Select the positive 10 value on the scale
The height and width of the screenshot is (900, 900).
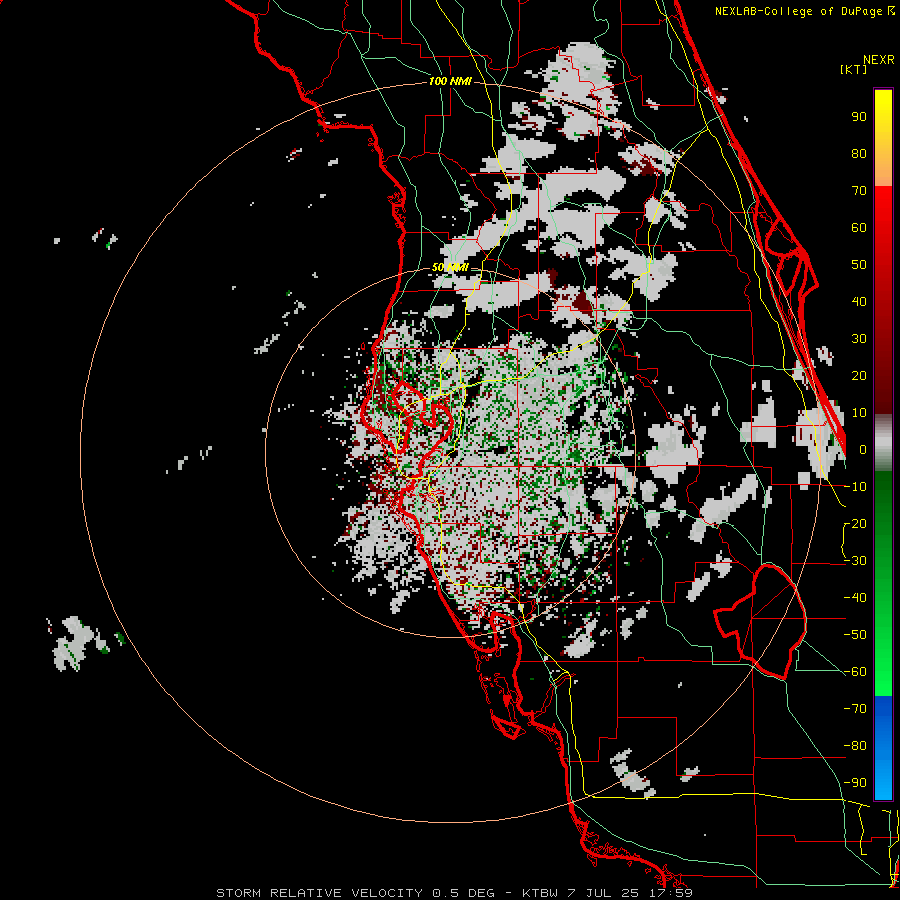click(859, 413)
